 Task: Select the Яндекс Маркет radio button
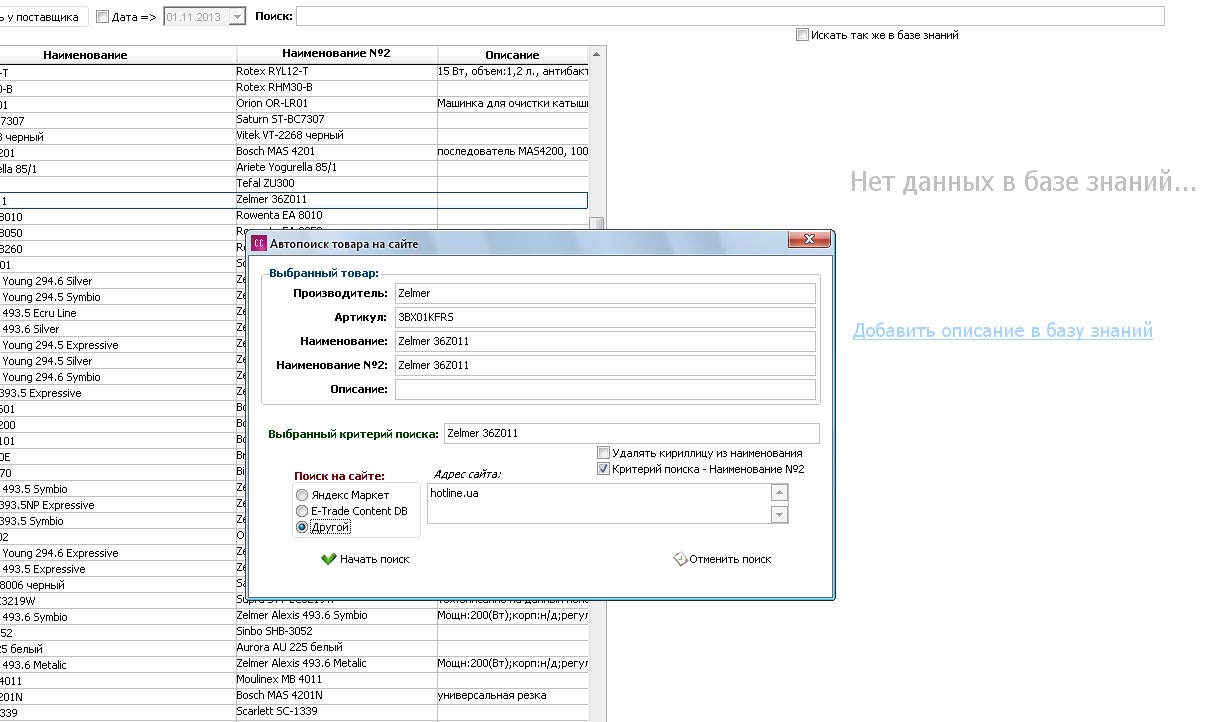tap(302, 495)
